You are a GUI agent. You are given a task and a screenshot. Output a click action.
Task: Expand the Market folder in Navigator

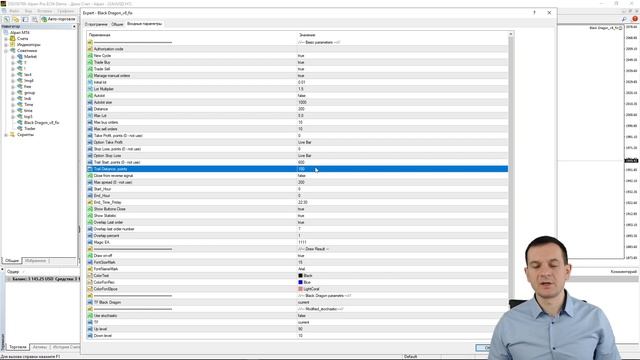tap(13, 57)
